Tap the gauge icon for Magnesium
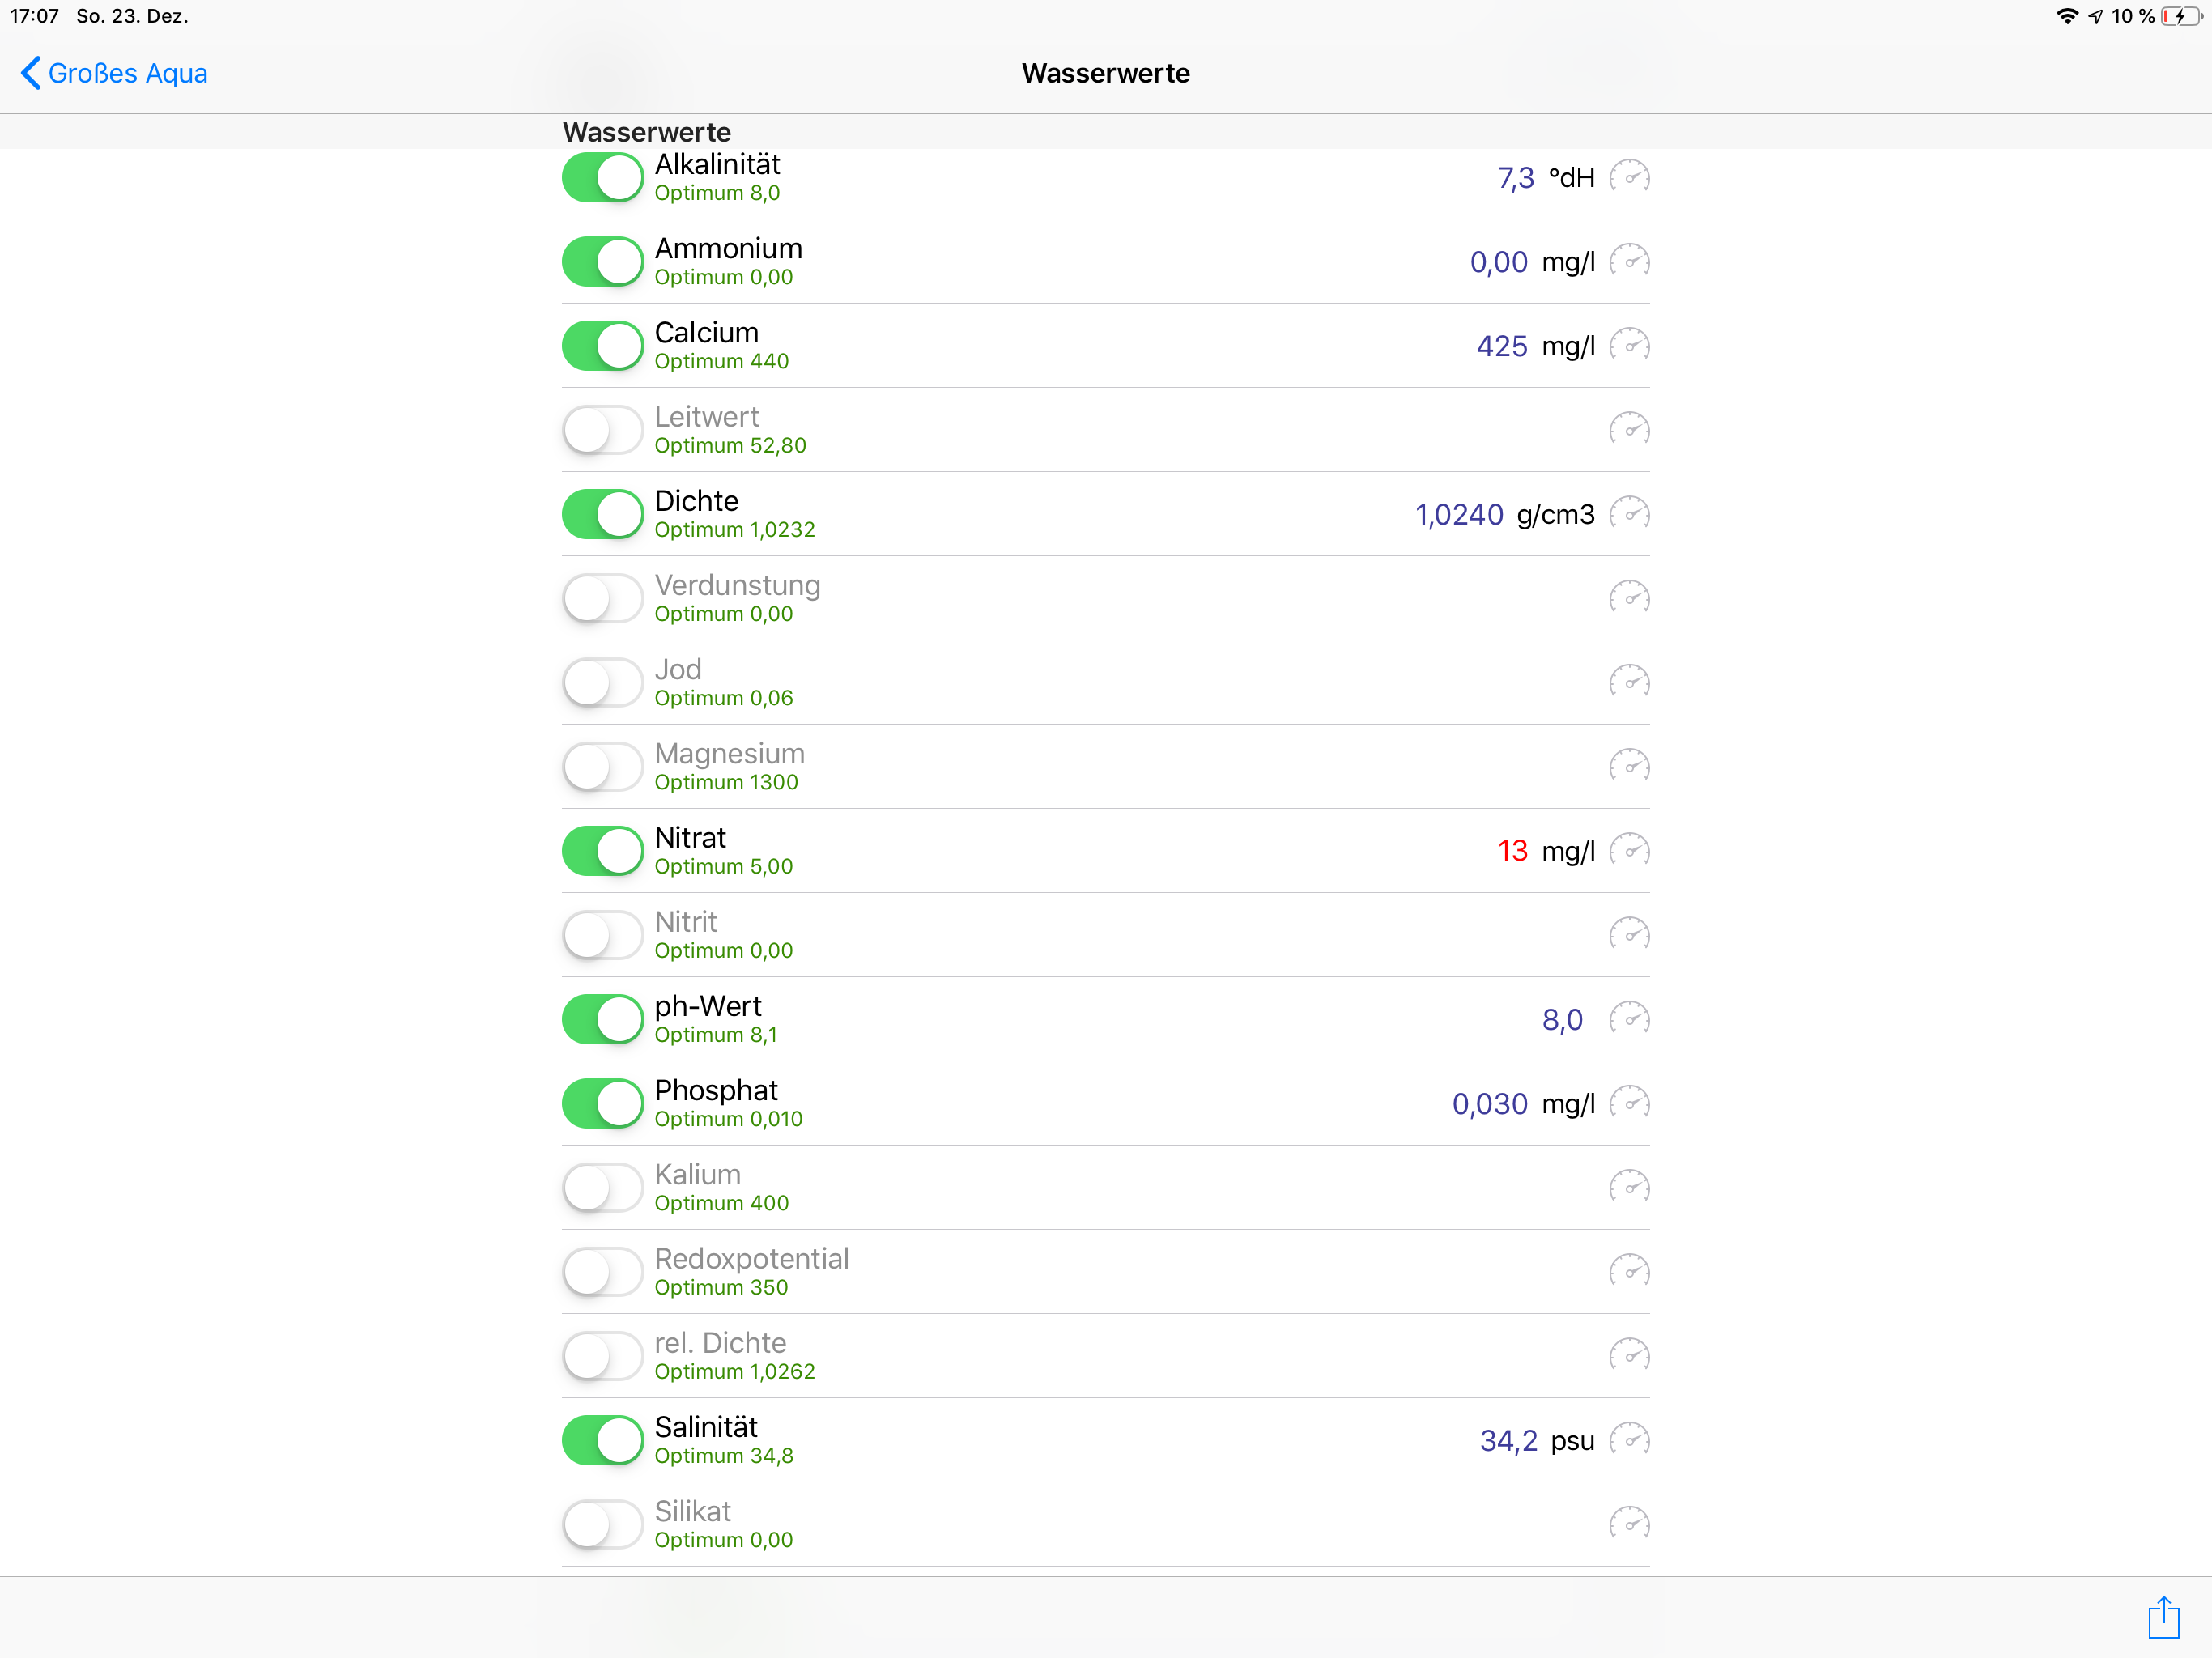Screen dimensions: 2212x1658 (1629, 767)
